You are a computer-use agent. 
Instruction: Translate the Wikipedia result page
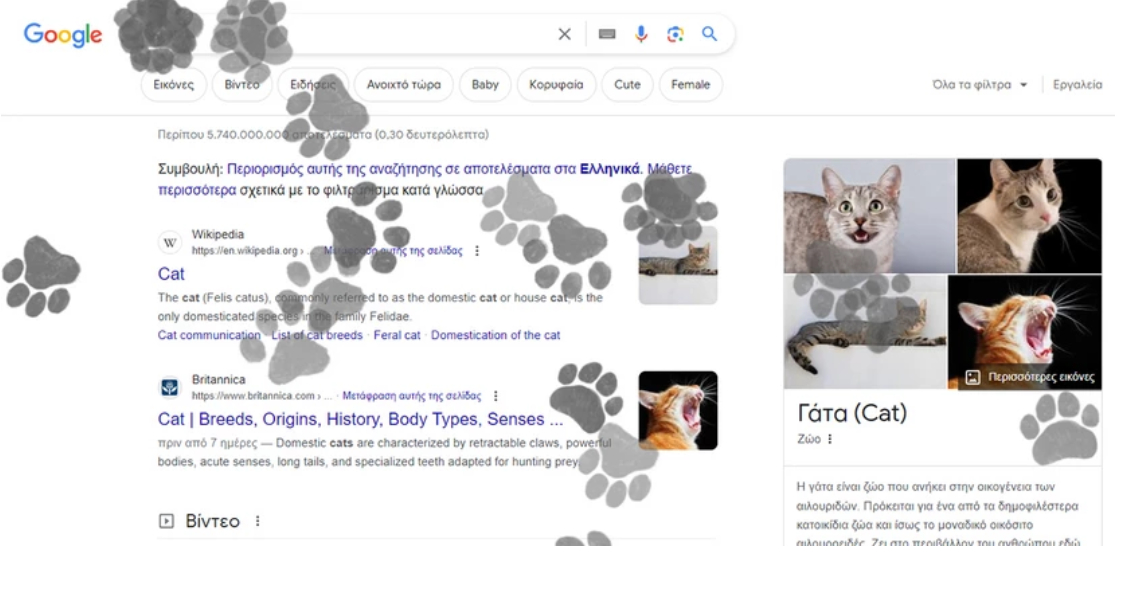[x=393, y=251]
